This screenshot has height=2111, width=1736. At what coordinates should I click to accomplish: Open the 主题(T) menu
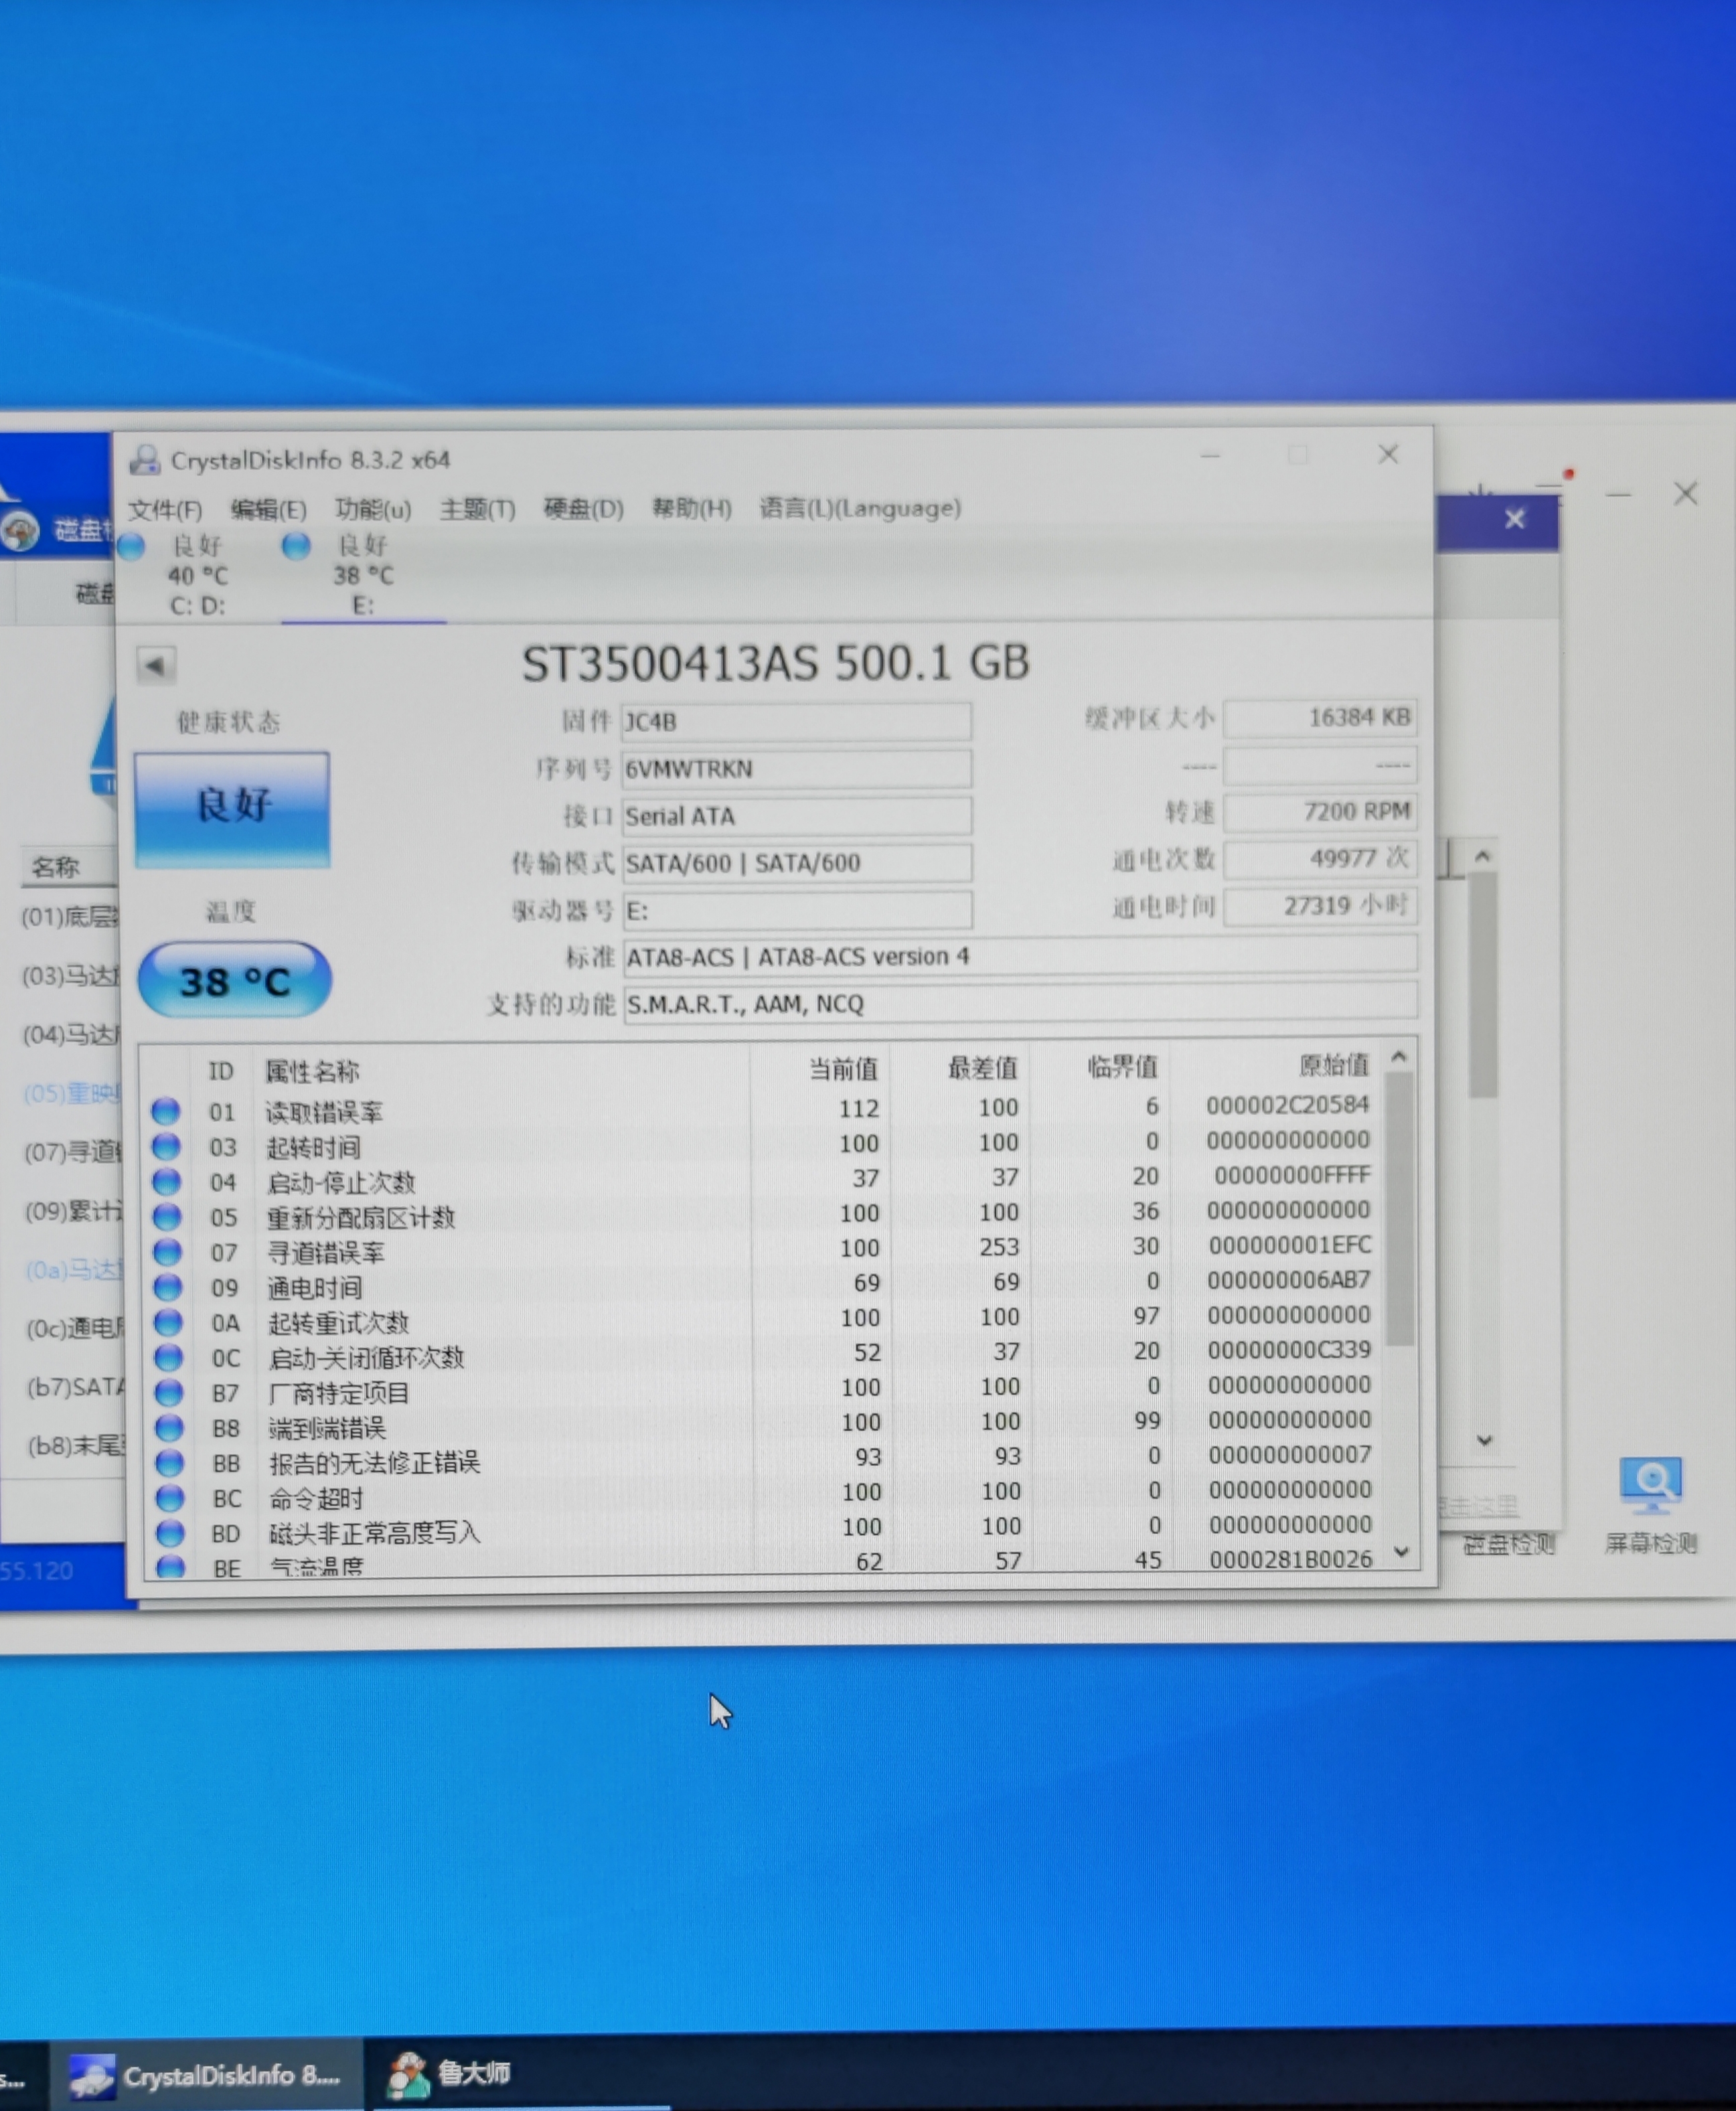477,509
